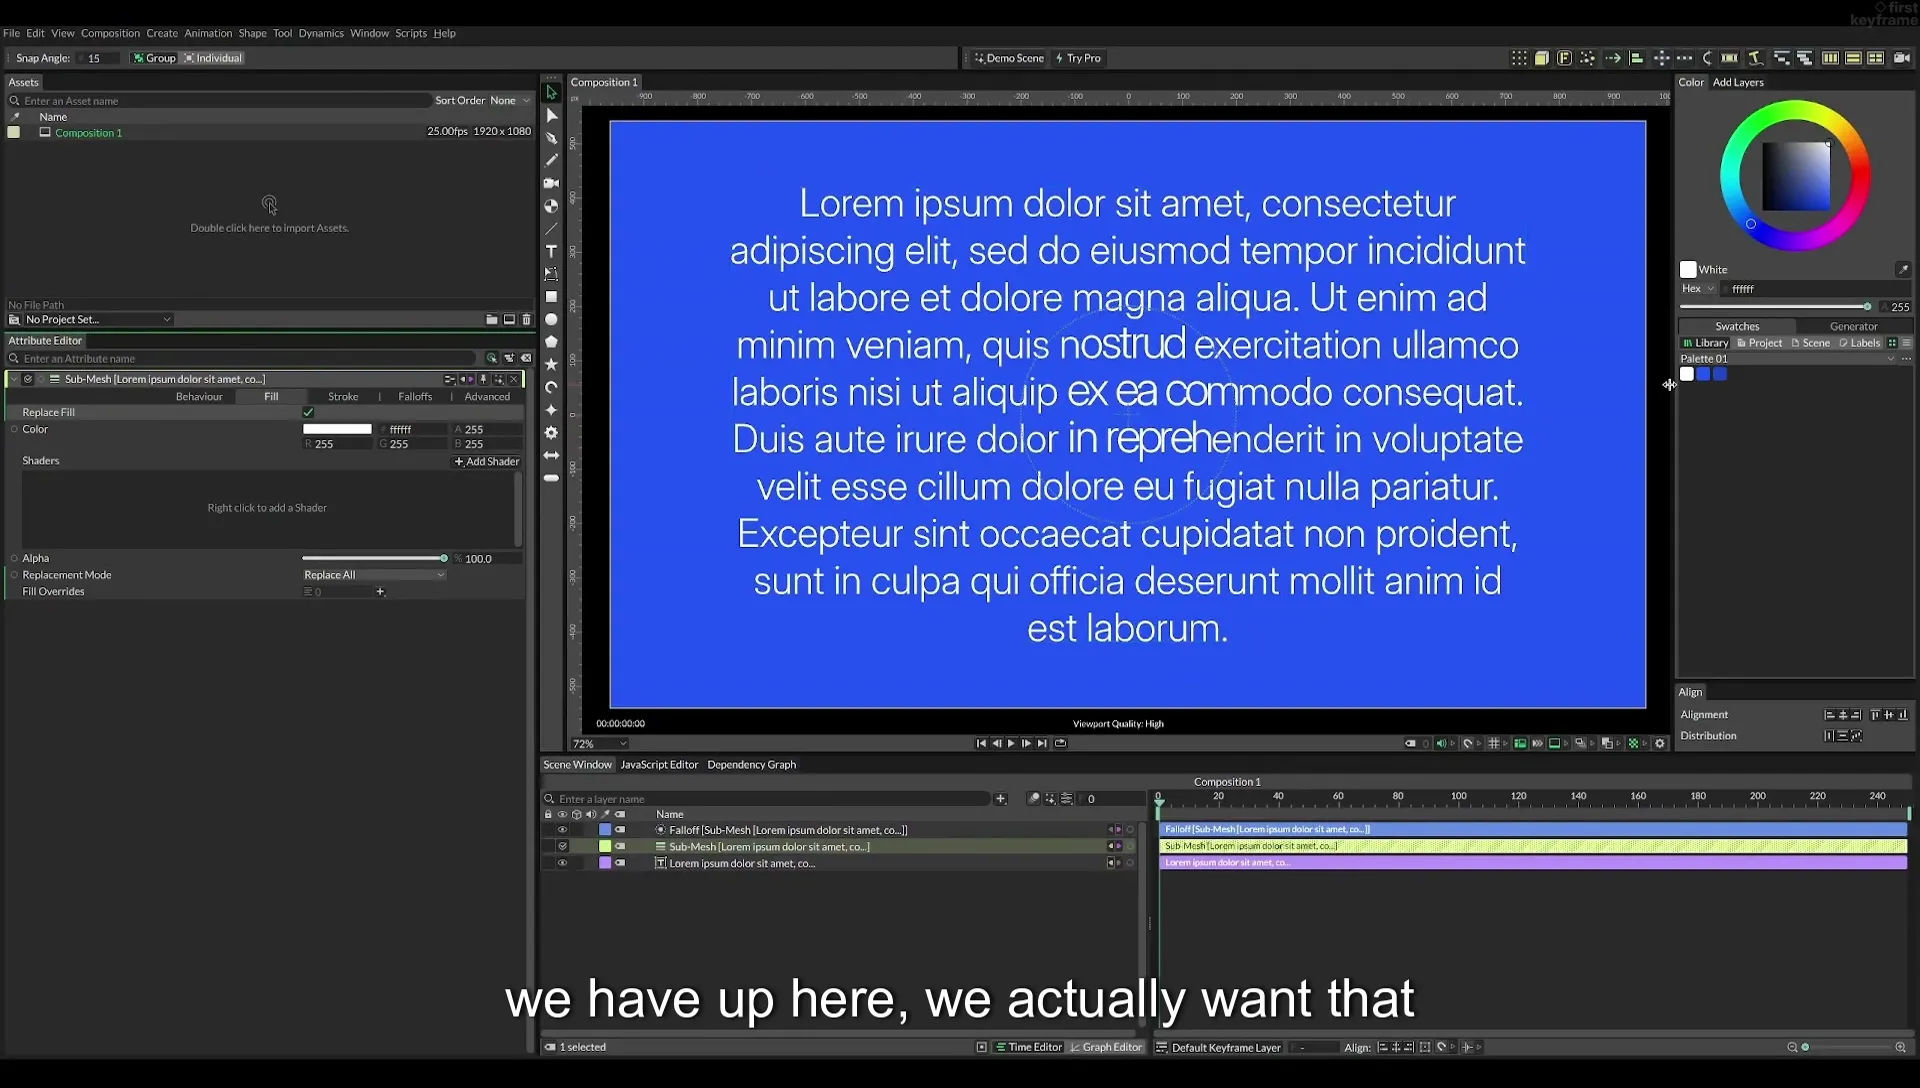
Task: Hide the Falloff Sub-Mesh layer
Action: click(x=562, y=830)
